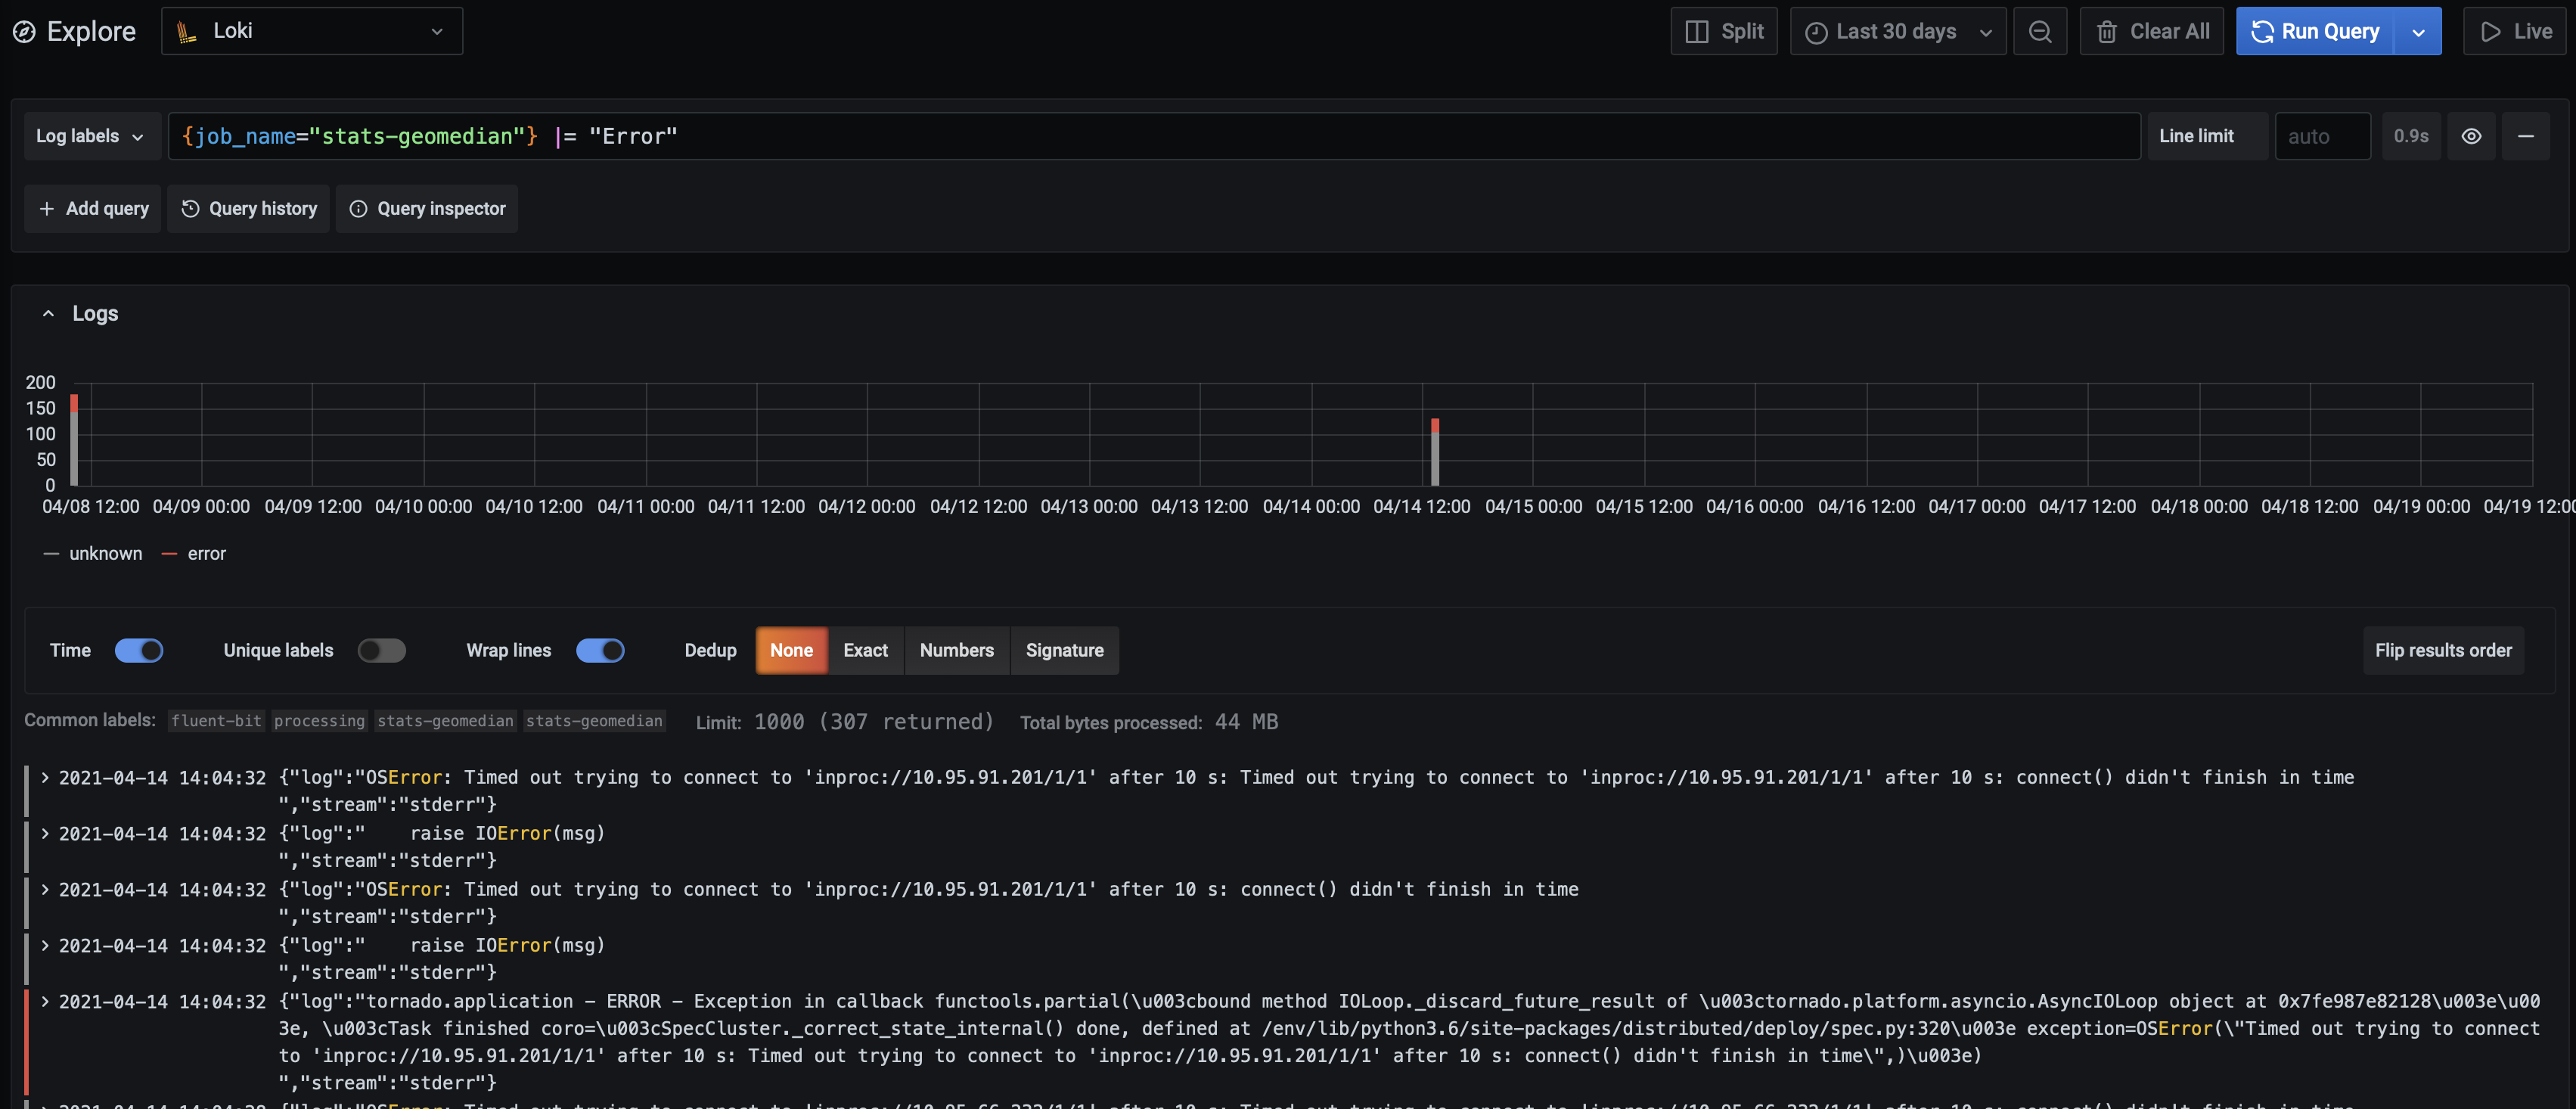Click the Clear All trash button

pos(2151,32)
